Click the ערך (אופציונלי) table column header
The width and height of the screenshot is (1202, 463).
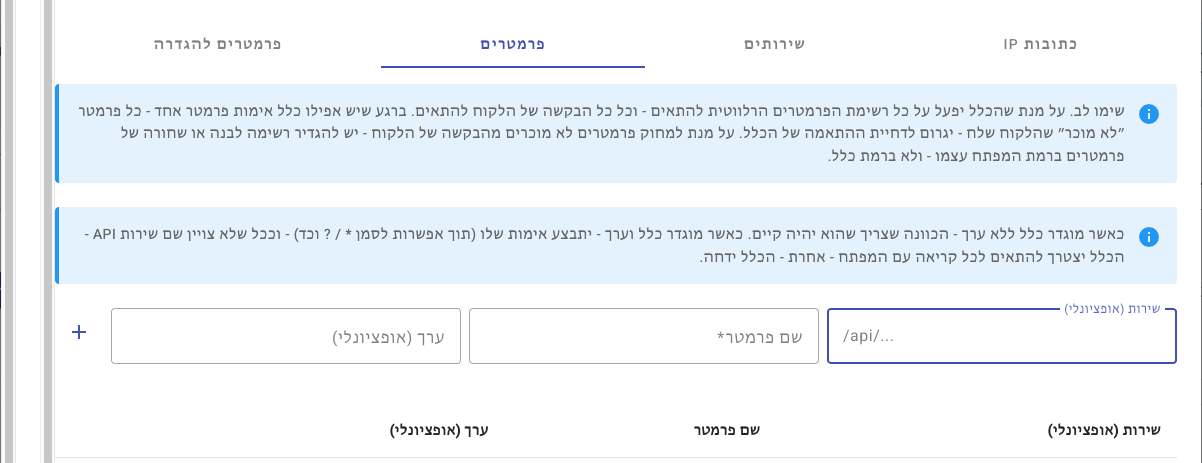[438, 431]
